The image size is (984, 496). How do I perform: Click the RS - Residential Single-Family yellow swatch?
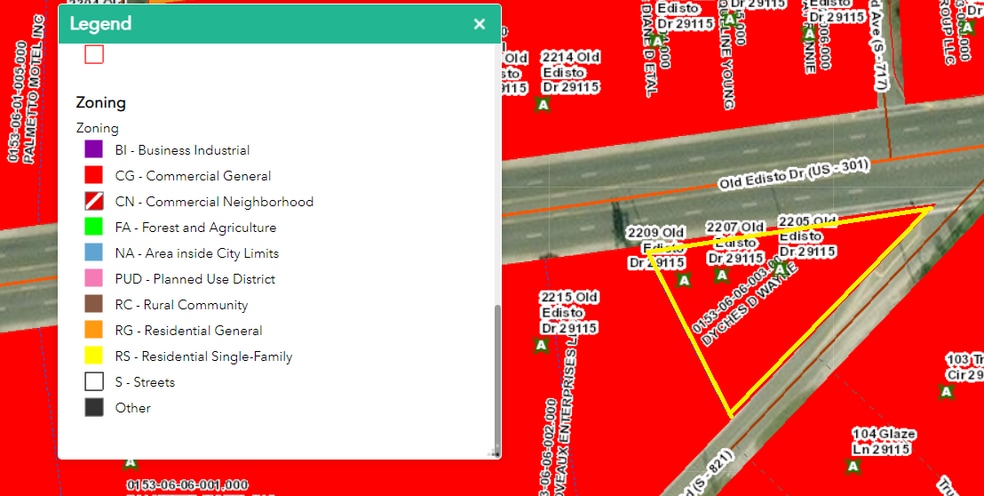coord(94,356)
